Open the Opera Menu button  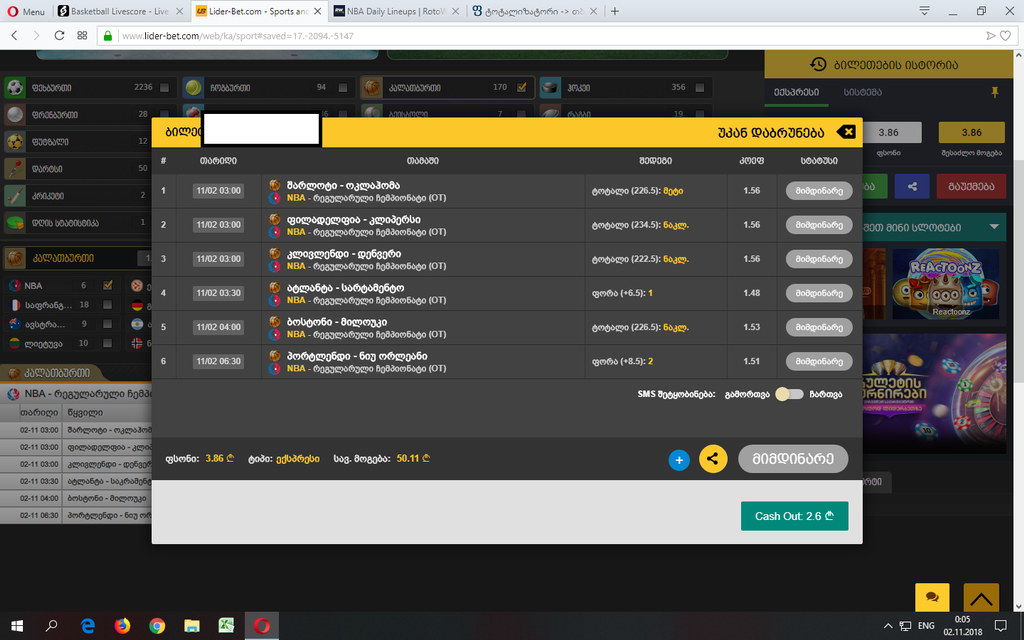pos(26,11)
